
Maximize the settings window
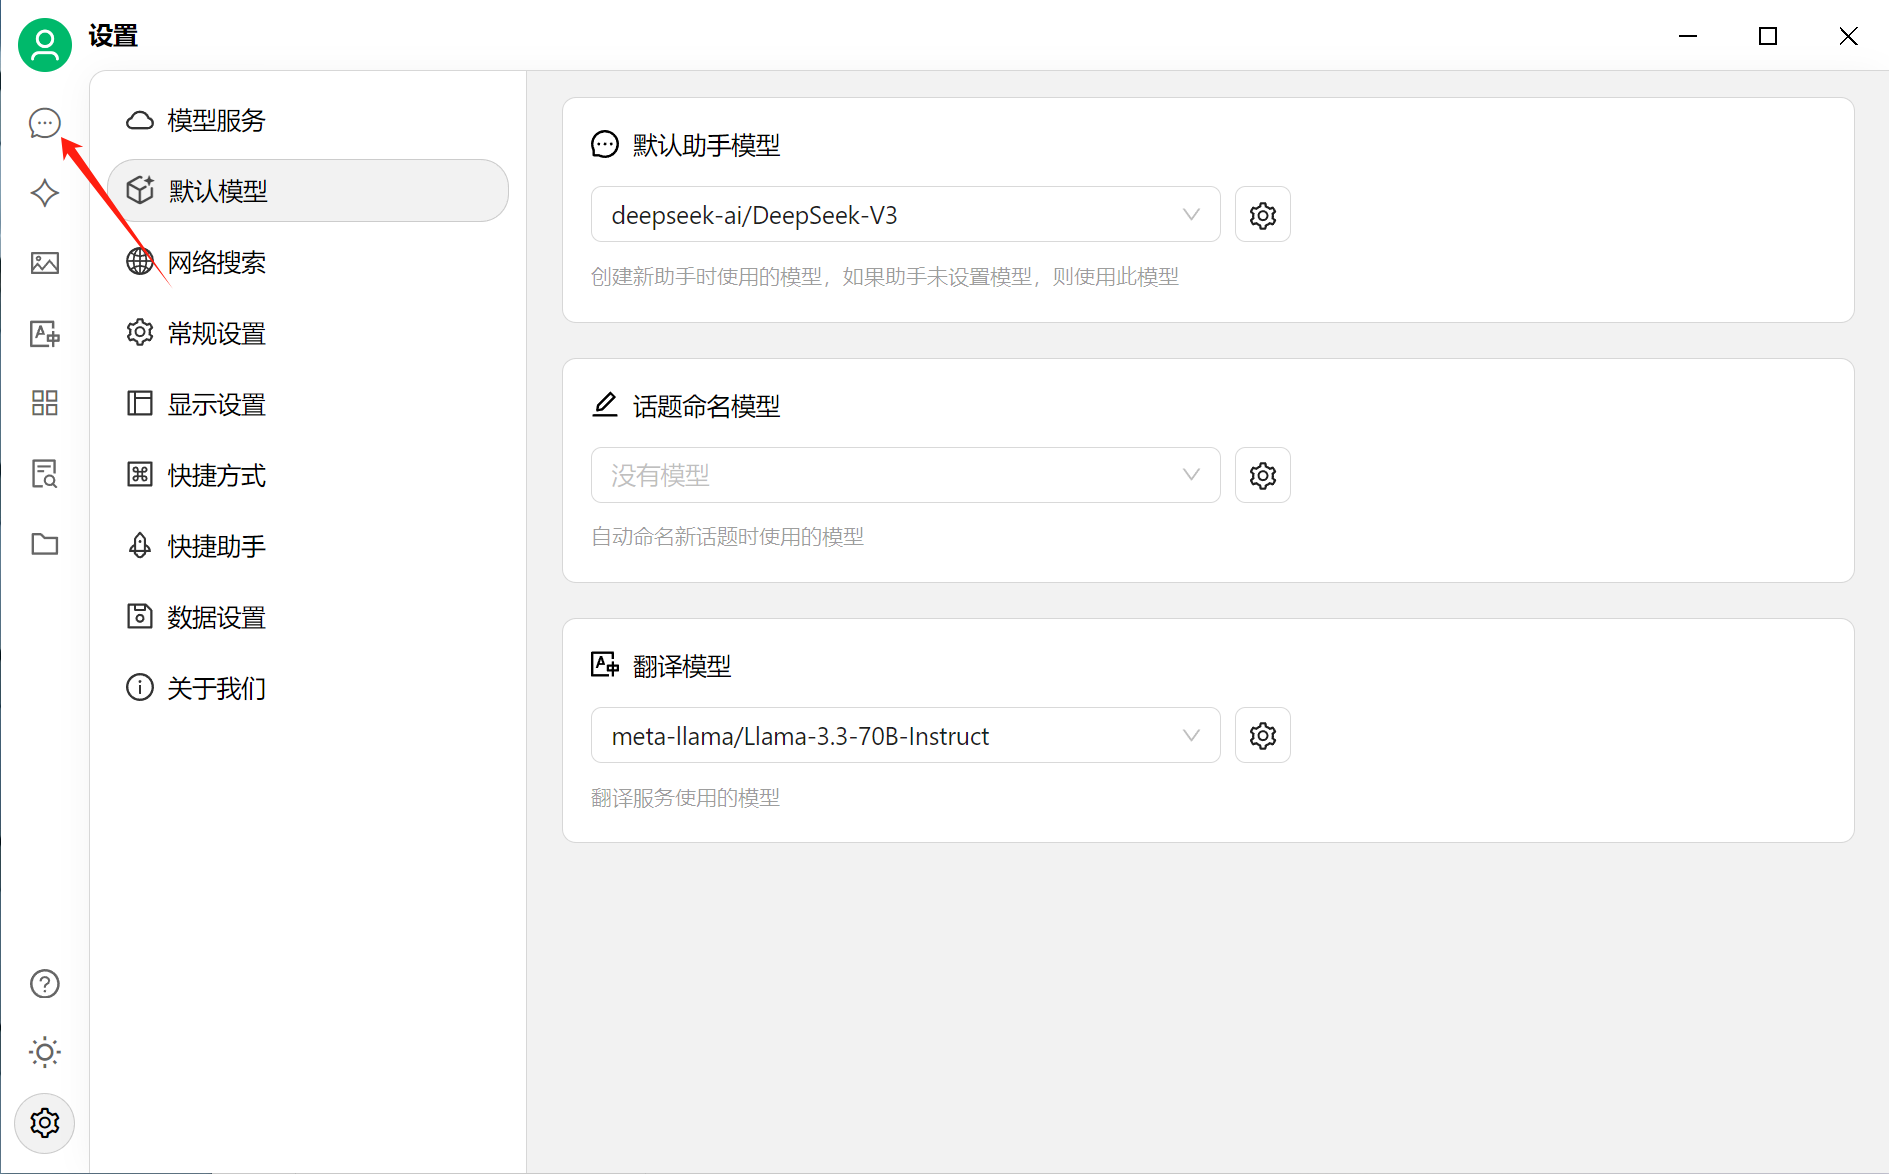[1768, 36]
